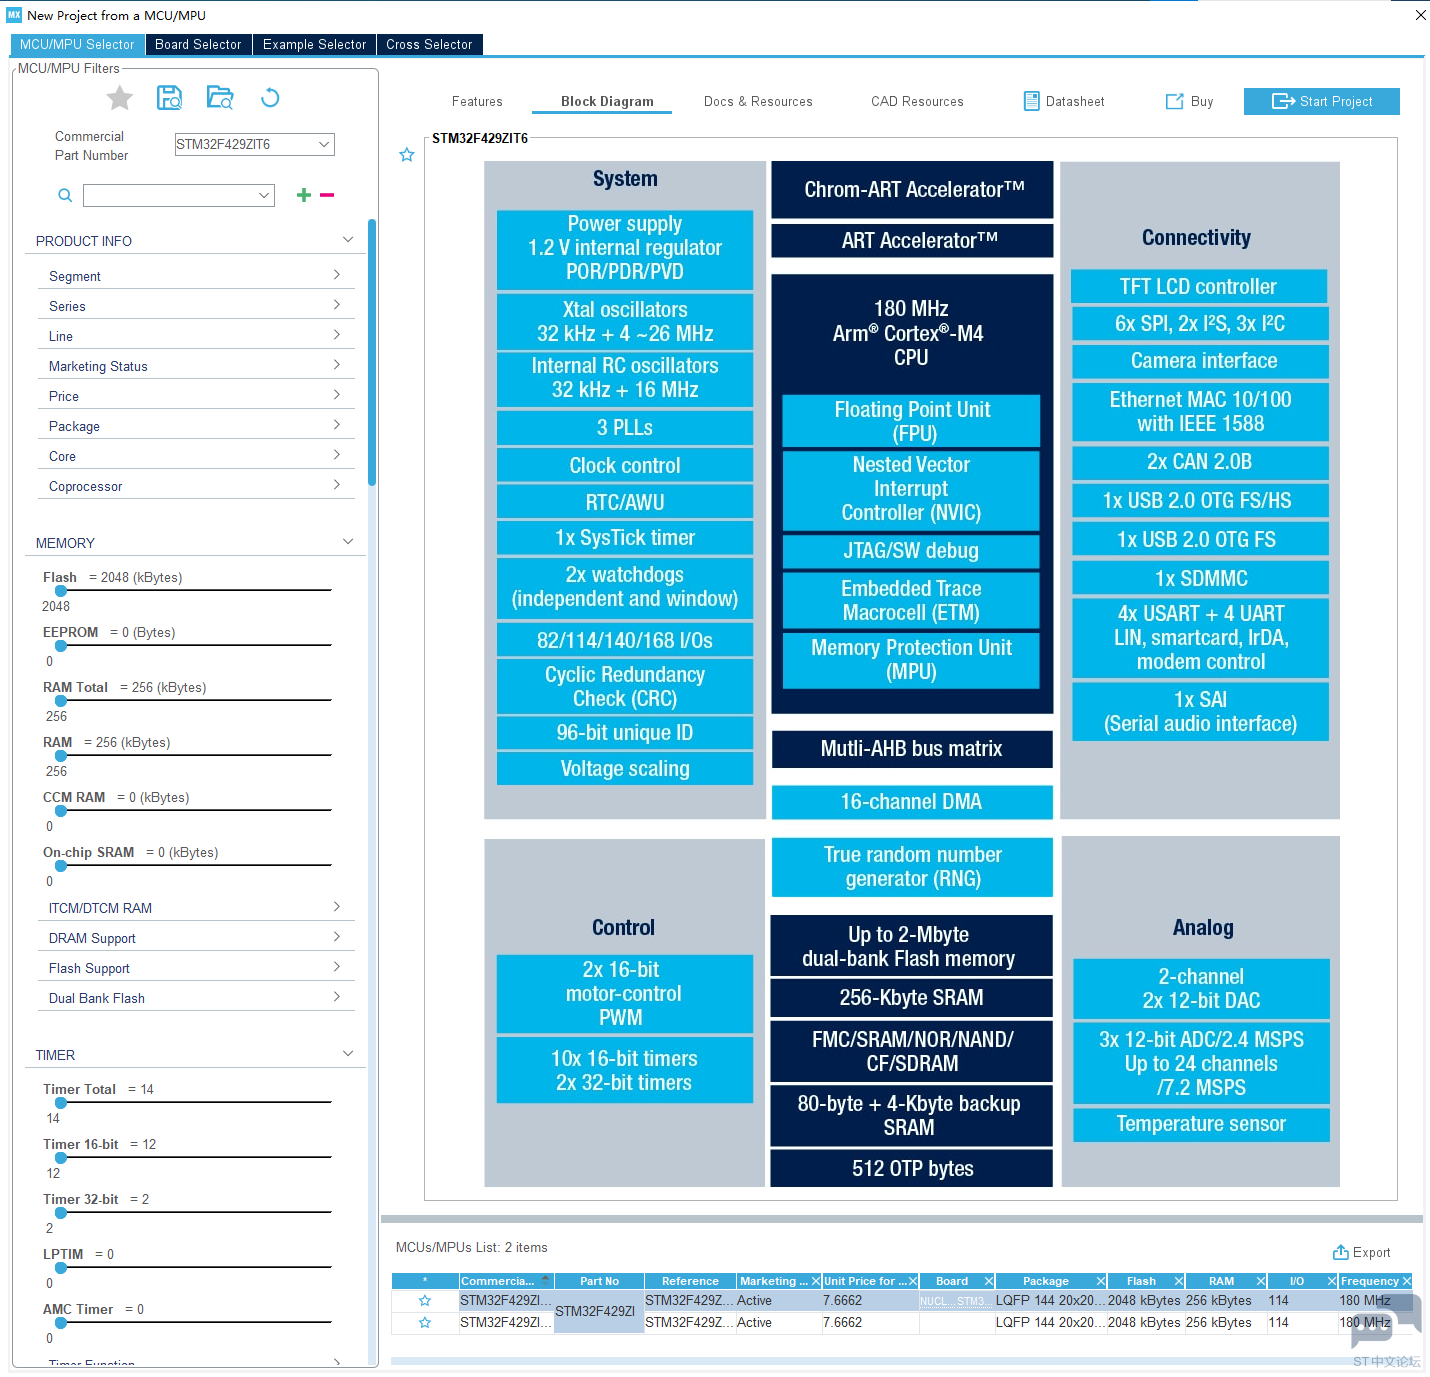This screenshot has width=1430, height=1377.
Task: Click the green plus add filter icon
Action: point(304,195)
